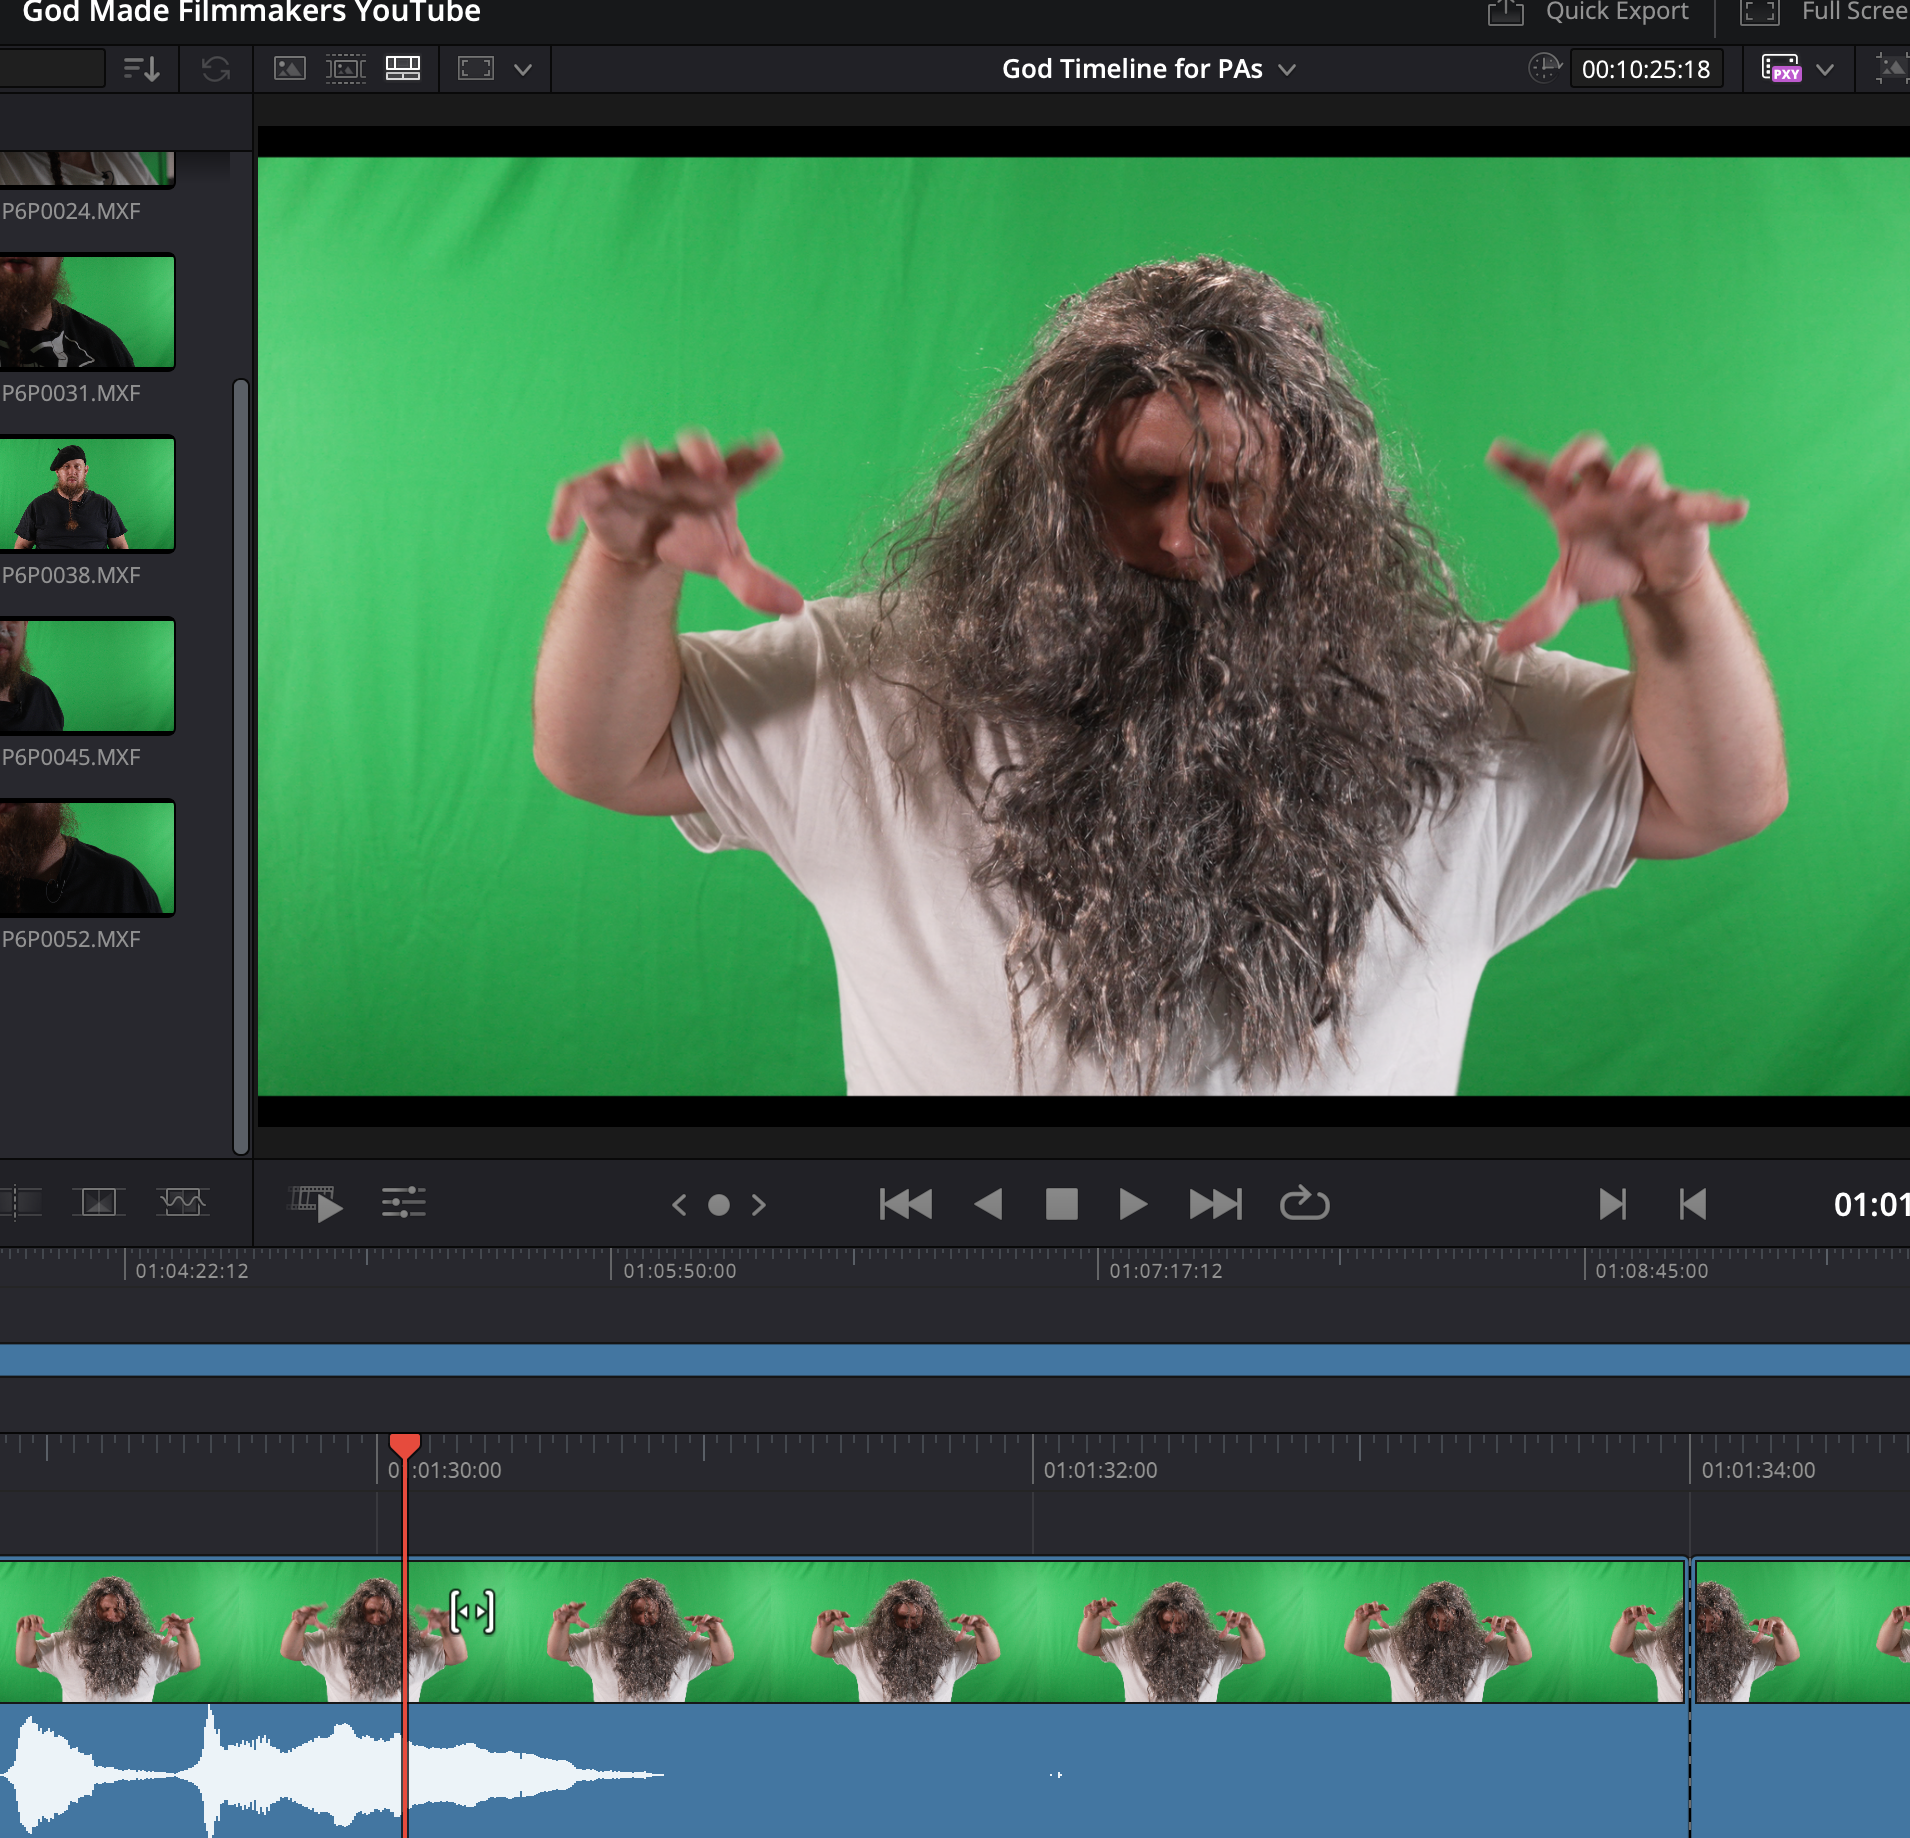The height and width of the screenshot is (1838, 1910).
Task: Click the sort media pool icon
Action: [x=141, y=69]
